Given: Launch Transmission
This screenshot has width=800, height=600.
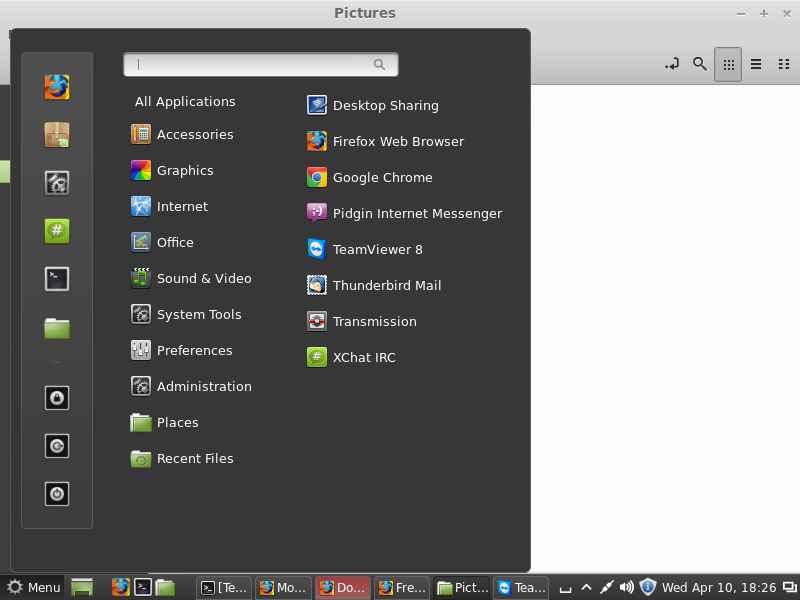Looking at the screenshot, I should point(362,321).
